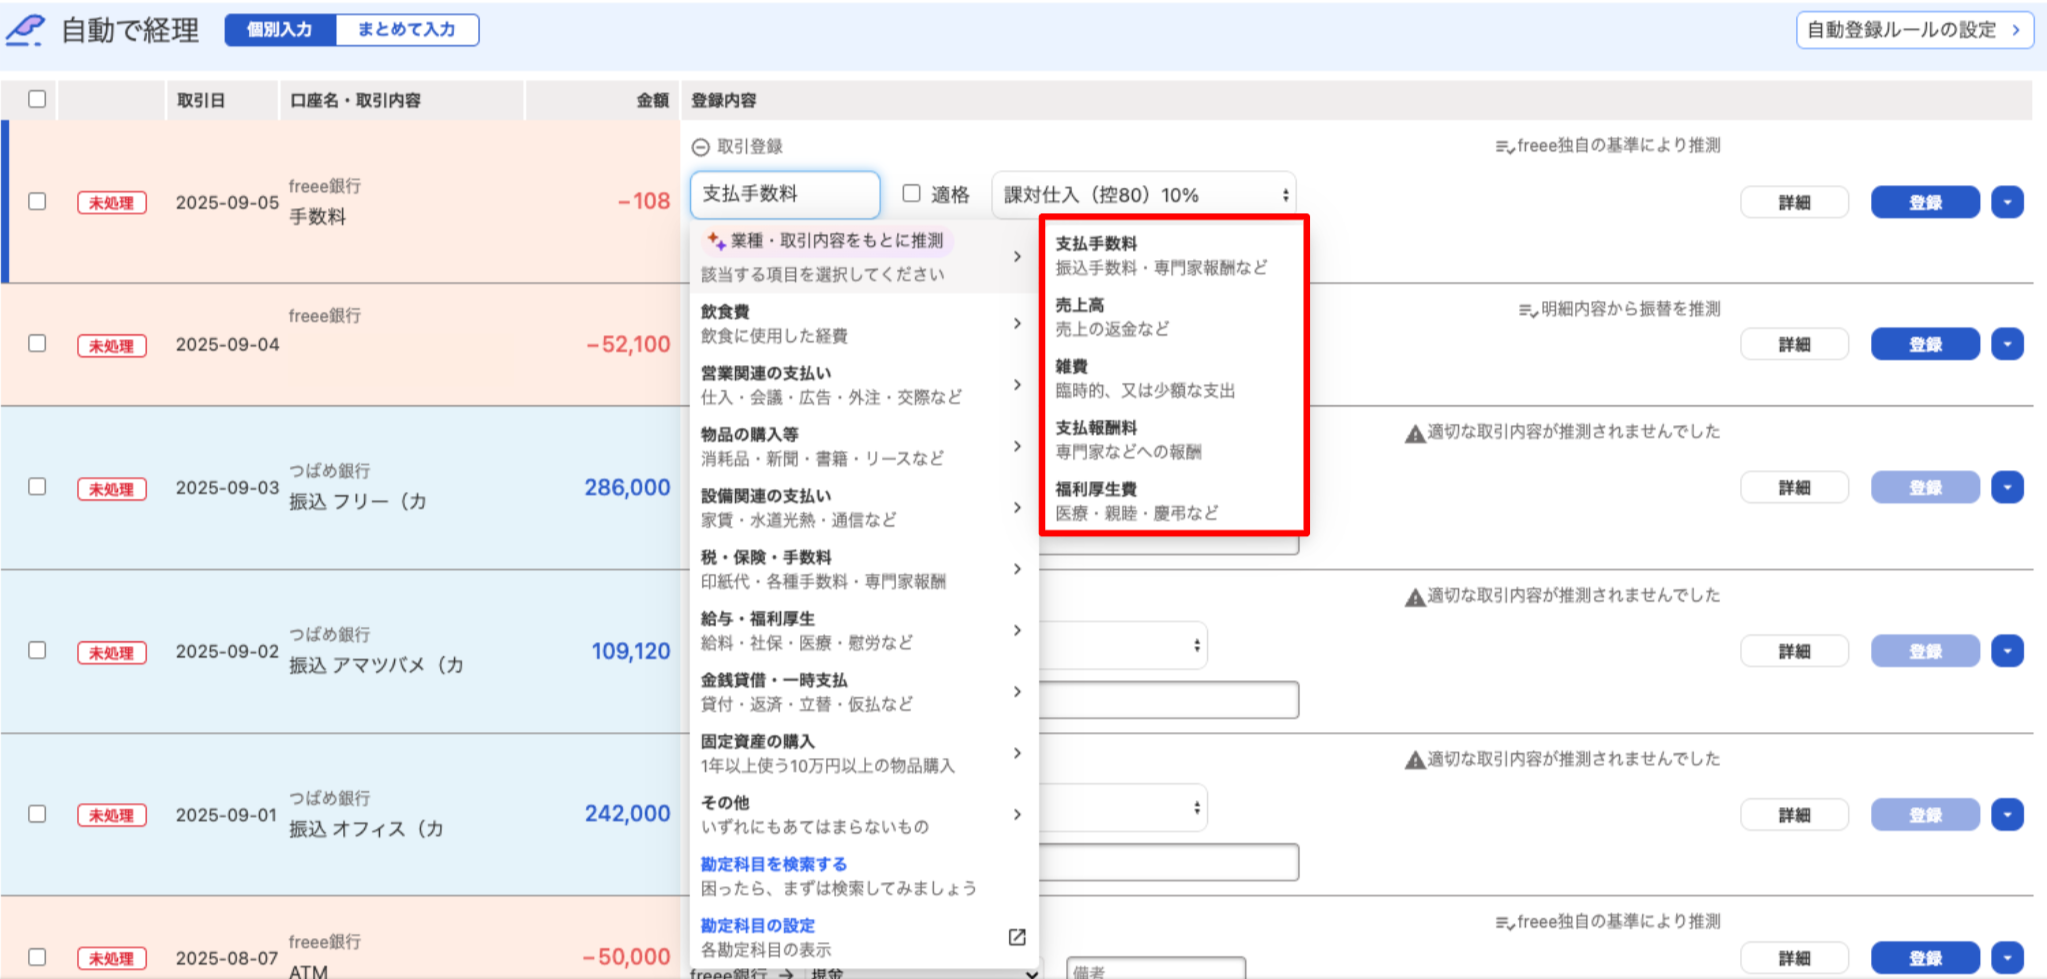The height and width of the screenshot is (979, 2047).
Task: Open blue arrow menu for 2025-08-07 row
Action: click(2007, 957)
